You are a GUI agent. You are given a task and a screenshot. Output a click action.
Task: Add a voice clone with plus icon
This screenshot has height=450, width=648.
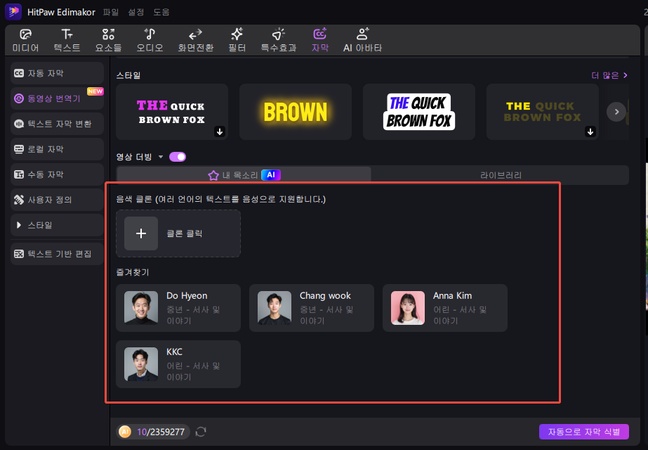pyautogui.click(x=141, y=233)
